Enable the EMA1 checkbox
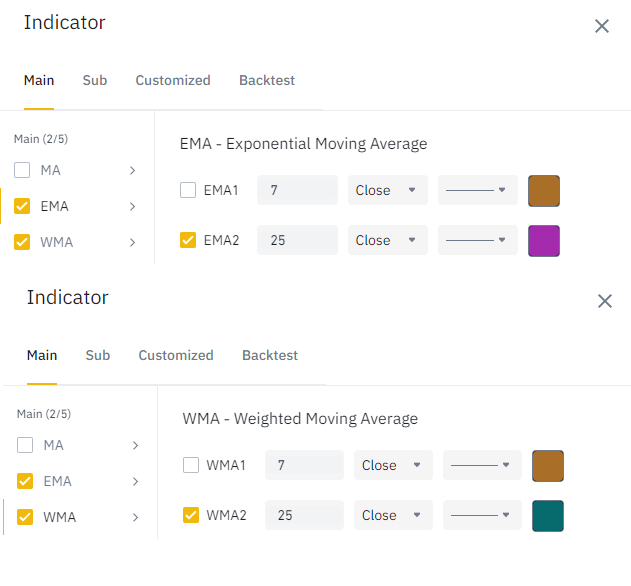The width and height of the screenshot is (631, 586). tap(188, 190)
